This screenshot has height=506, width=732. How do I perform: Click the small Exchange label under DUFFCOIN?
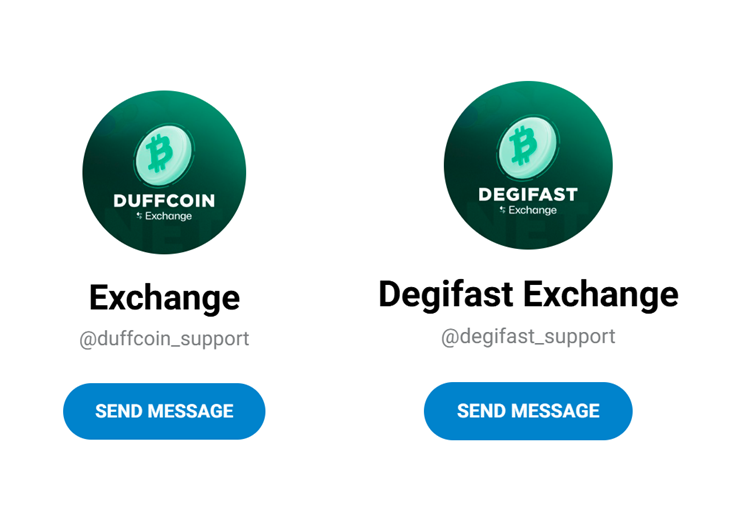(169, 216)
